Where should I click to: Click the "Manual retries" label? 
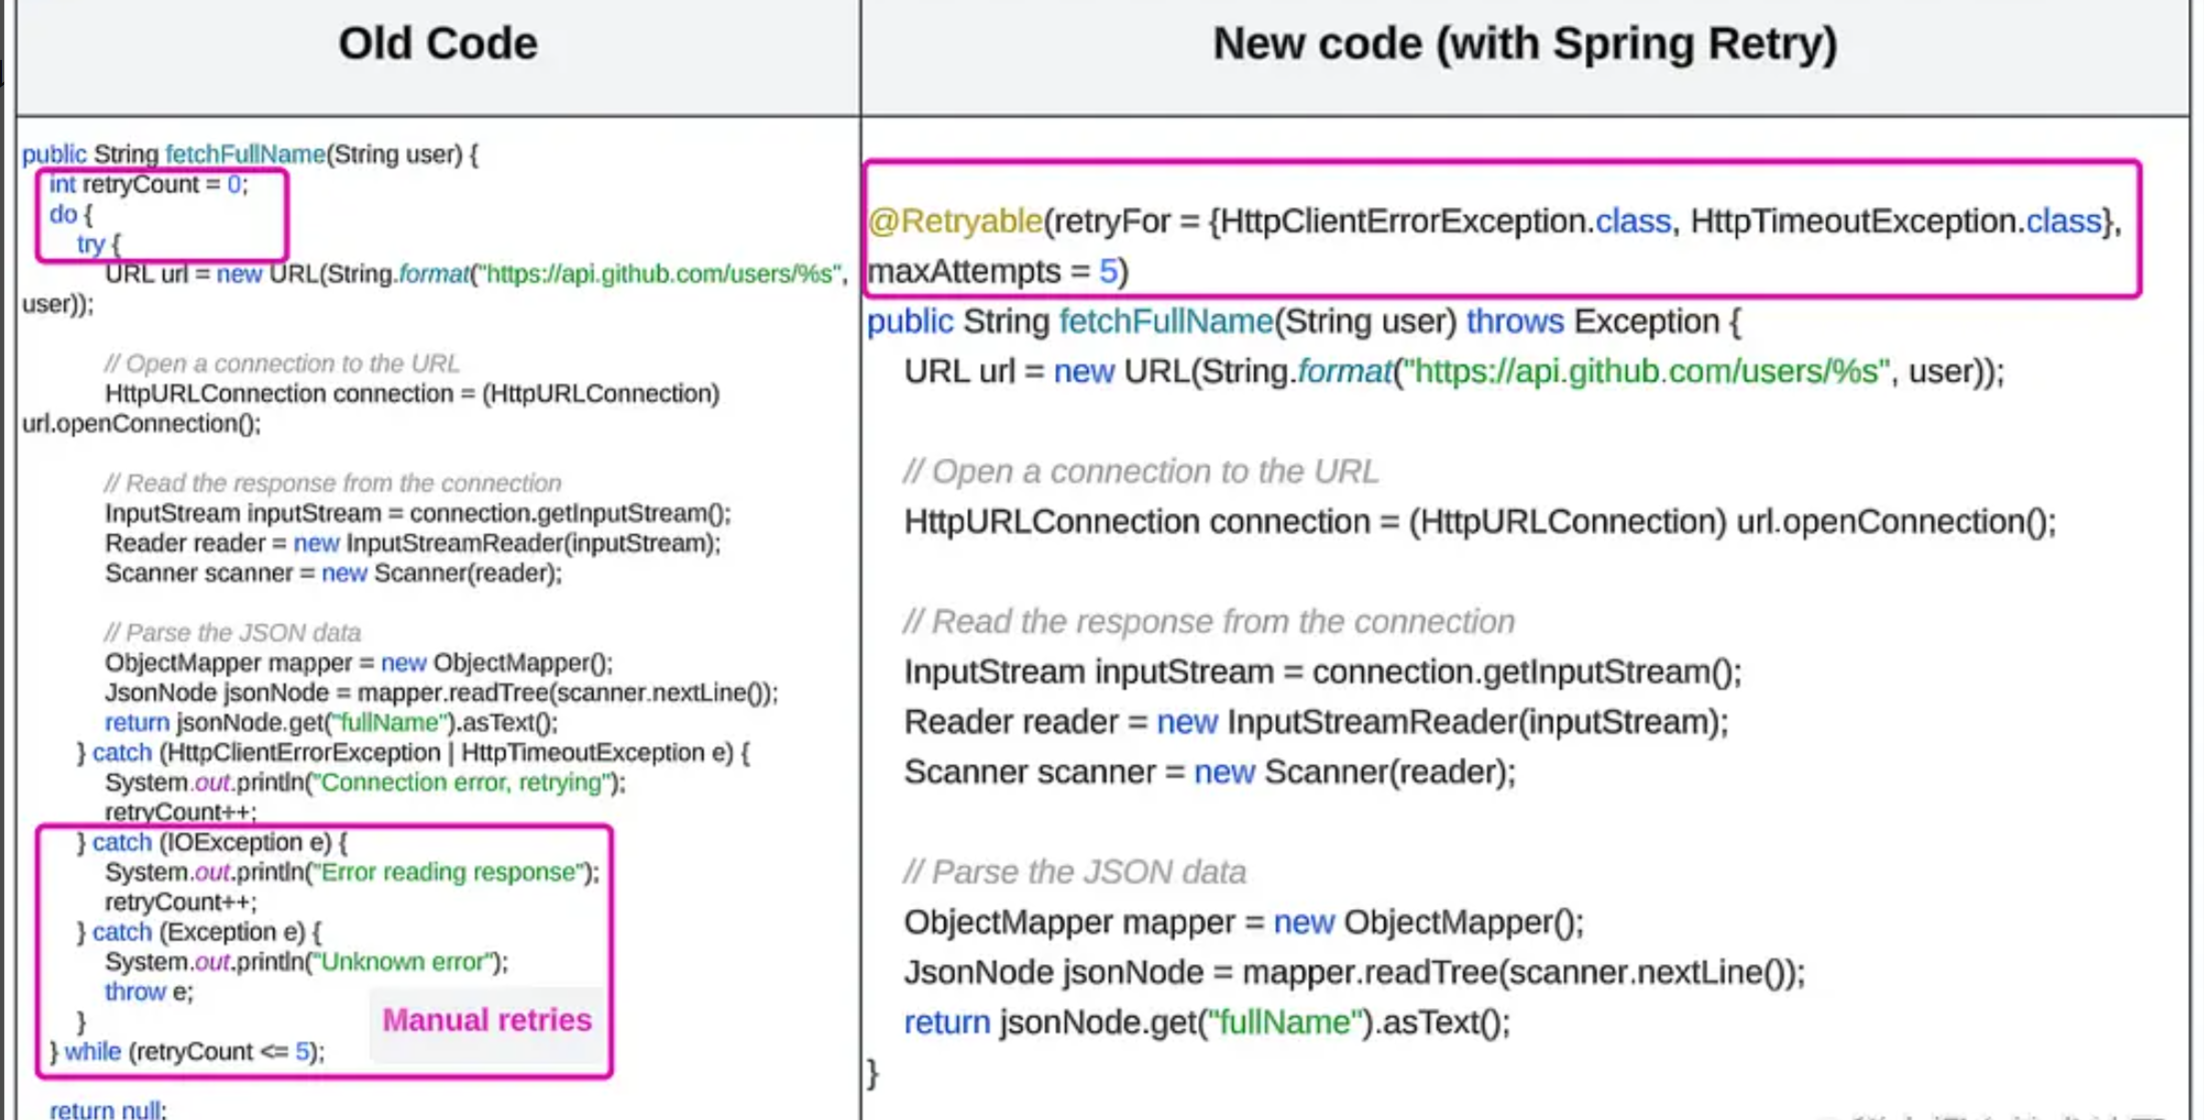click(x=487, y=1020)
